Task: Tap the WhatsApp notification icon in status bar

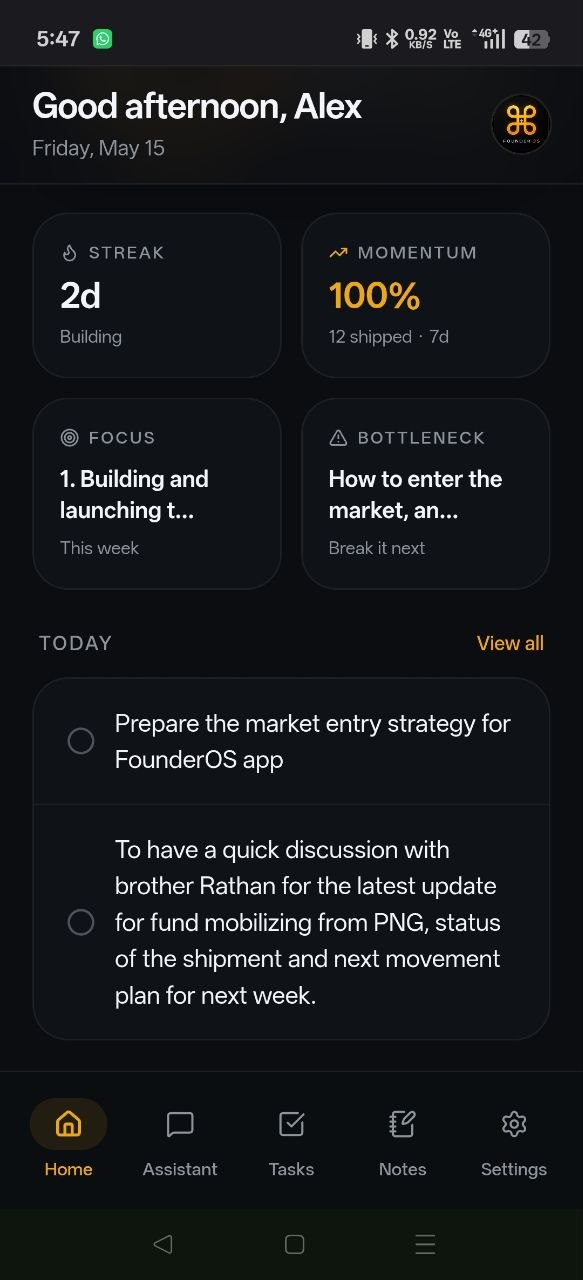Action: [103, 39]
